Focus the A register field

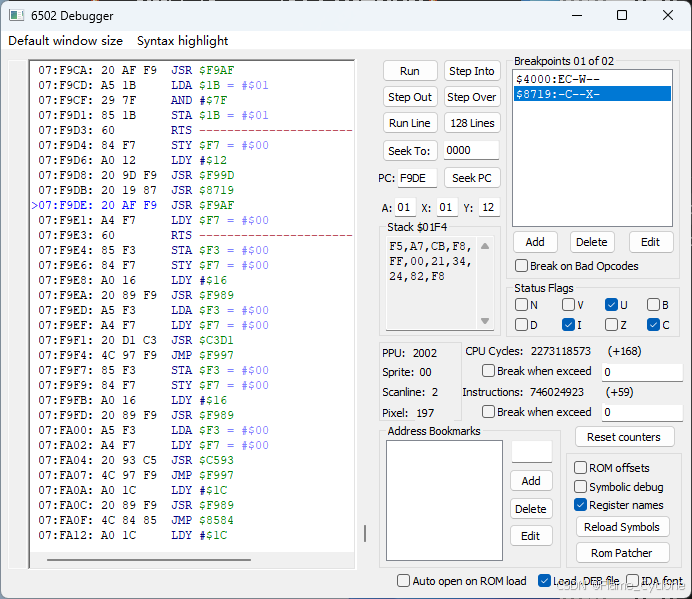pos(405,207)
